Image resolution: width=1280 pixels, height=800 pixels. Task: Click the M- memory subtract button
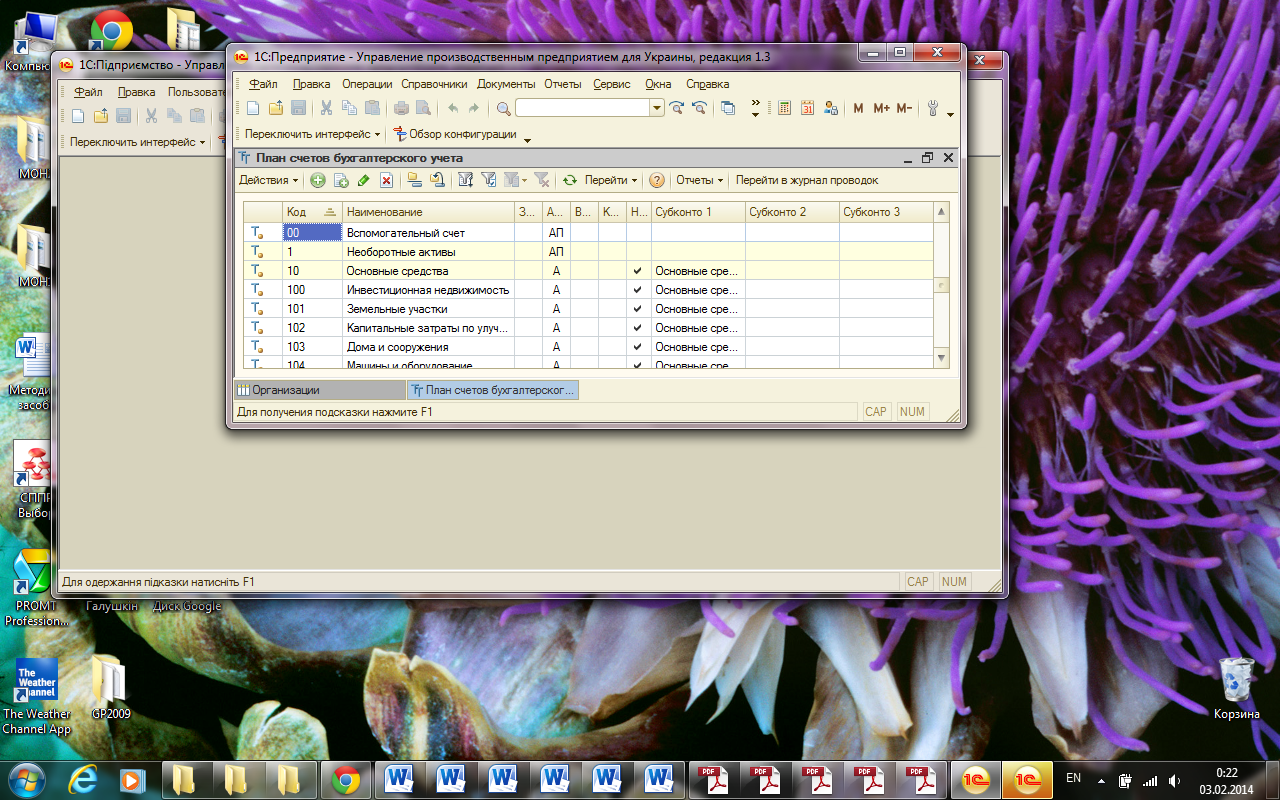(904, 108)
